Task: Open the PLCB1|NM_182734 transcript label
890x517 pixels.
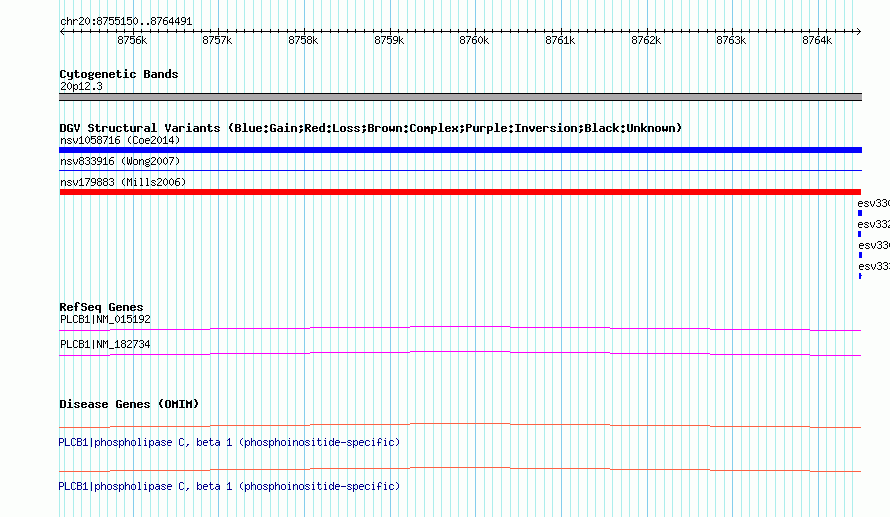Action: [x=105, y=344]
